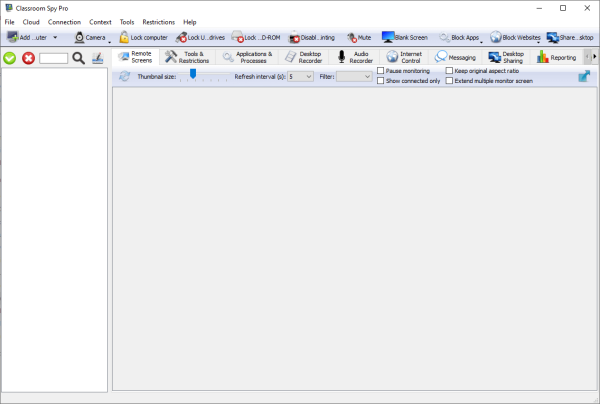Screen dimensions: 600x404
Task: Enable the Pause monitoring checkbox
Action: [381, 71]
